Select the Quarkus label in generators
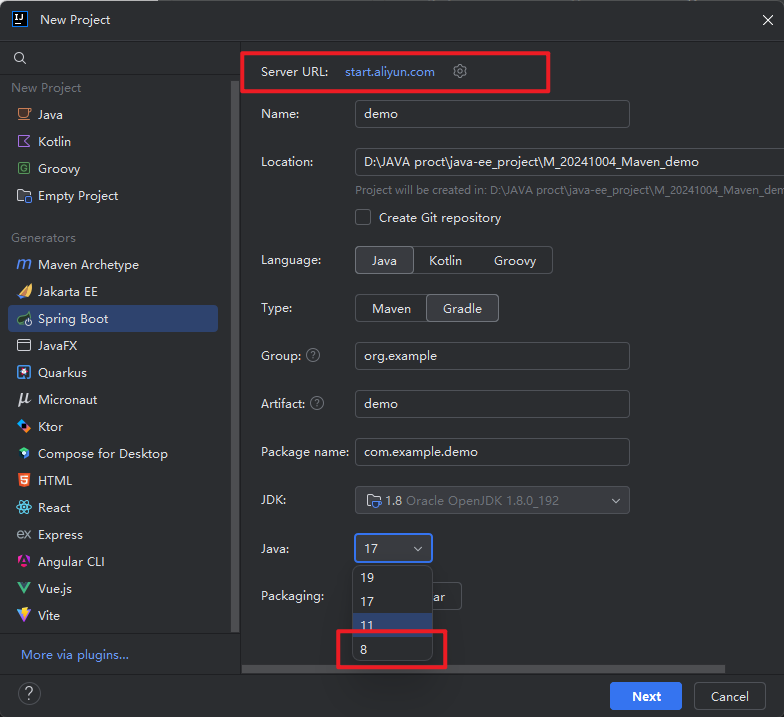784x717 pixels. coord(62,372)
